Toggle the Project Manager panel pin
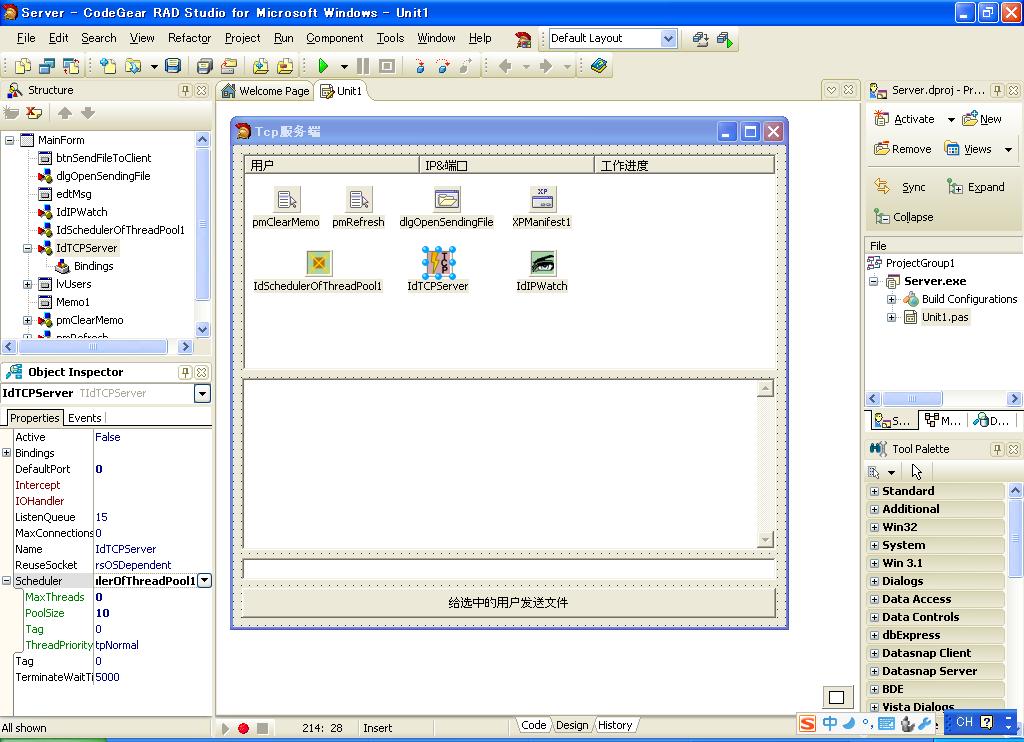This screenshot has height=742, width=1024. pyautogui.click(x=997, y=90)
